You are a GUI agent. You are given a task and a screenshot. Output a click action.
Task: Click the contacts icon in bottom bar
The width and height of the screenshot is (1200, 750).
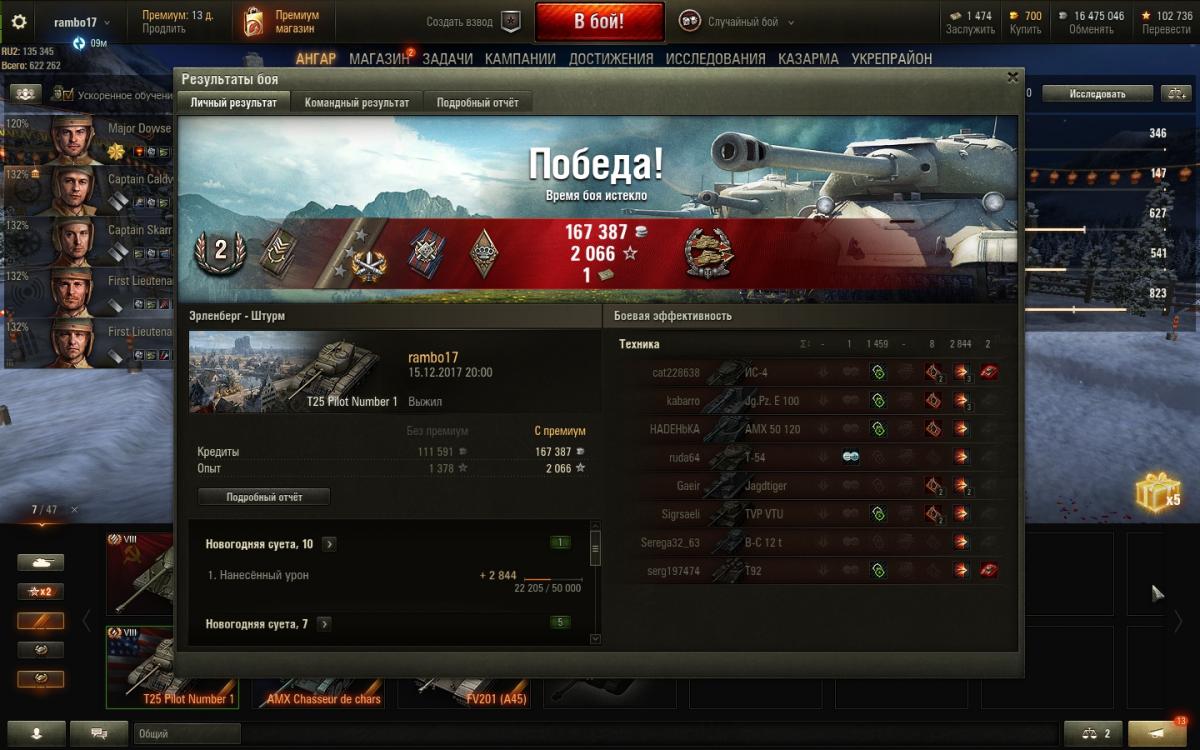click(37, 733)
